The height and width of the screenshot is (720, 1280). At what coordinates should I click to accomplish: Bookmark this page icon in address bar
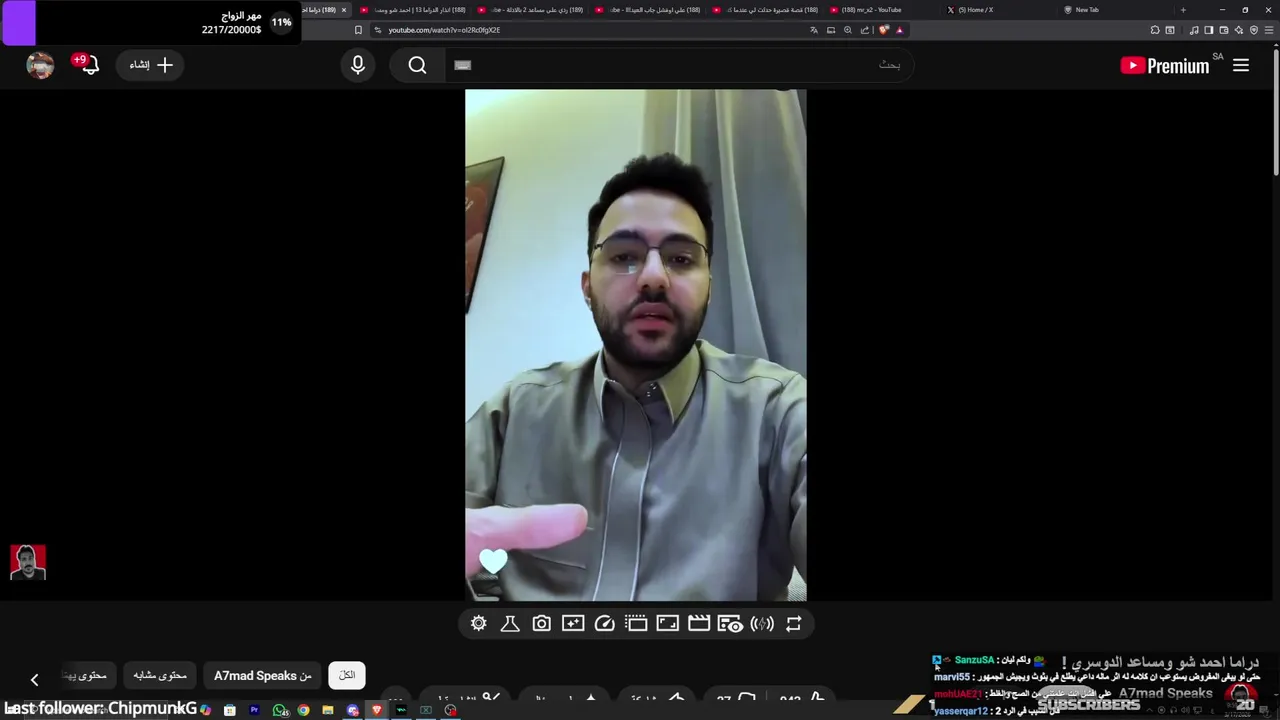point(358,30)
